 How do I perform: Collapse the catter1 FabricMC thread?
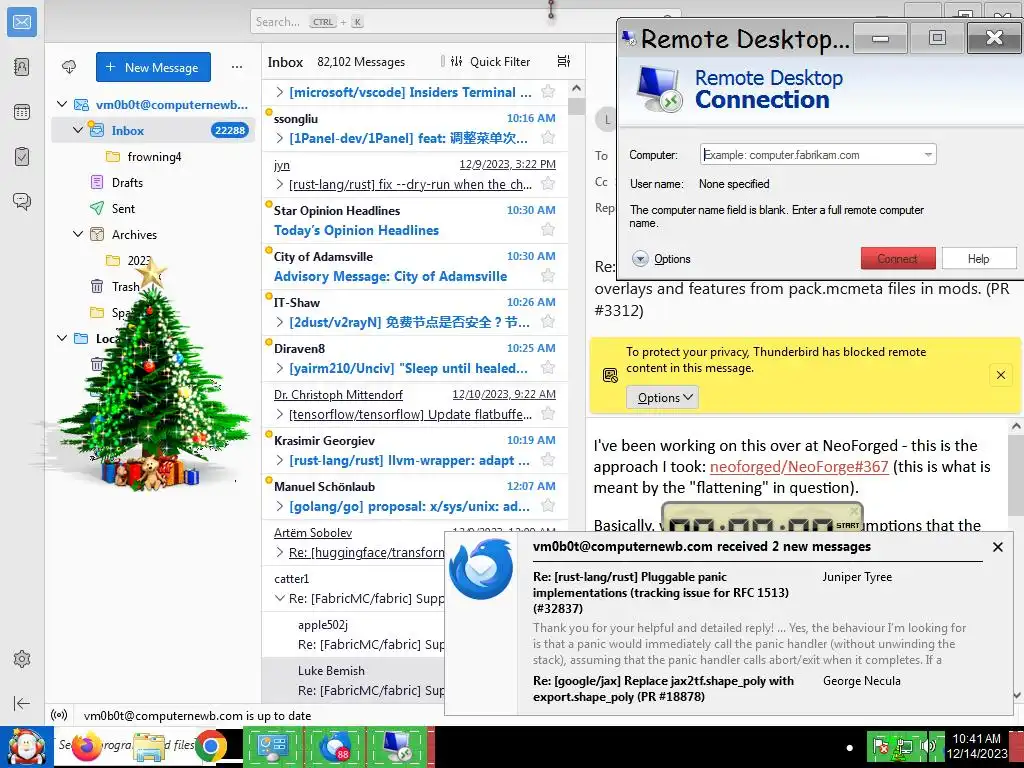[x=280, y=598]
